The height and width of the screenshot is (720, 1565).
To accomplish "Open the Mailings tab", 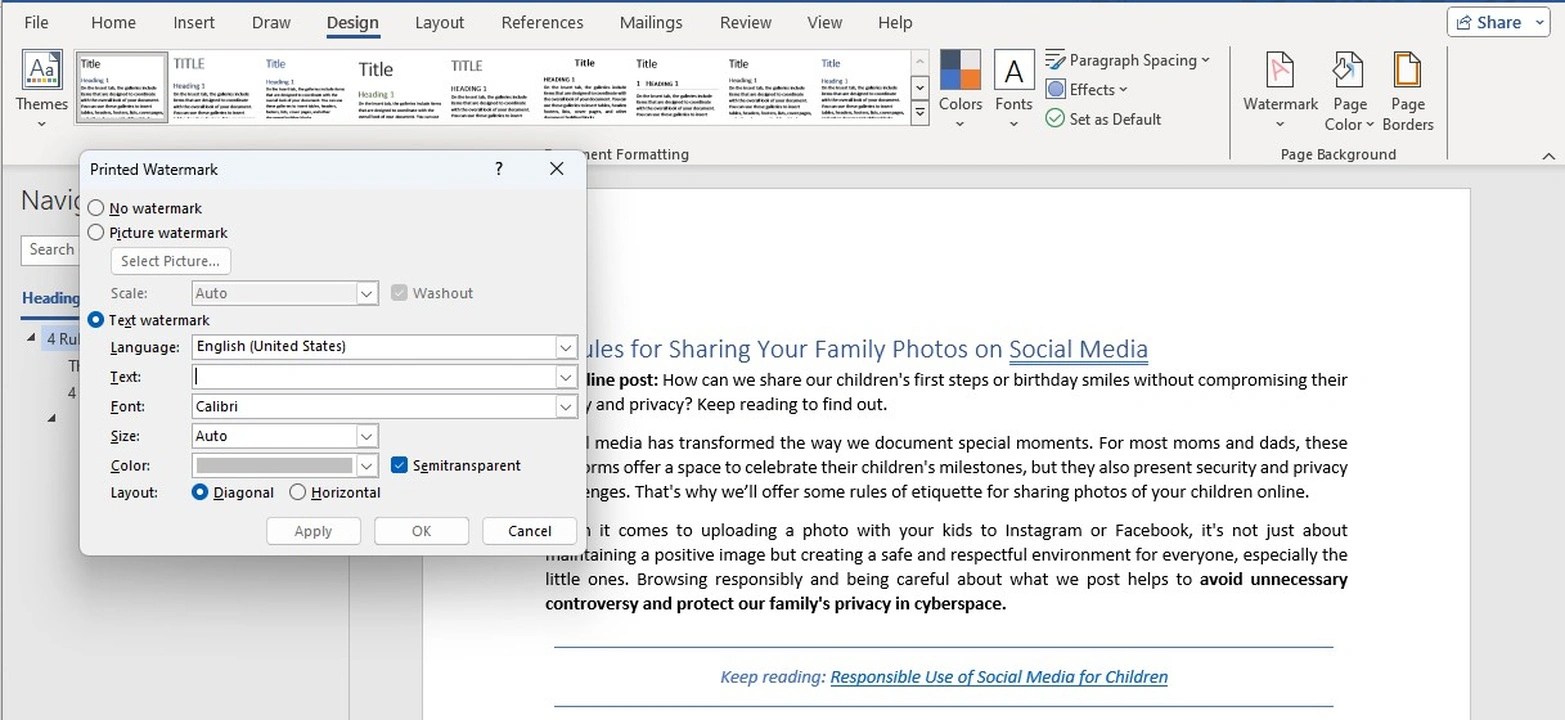I will (x=650, y=22).
